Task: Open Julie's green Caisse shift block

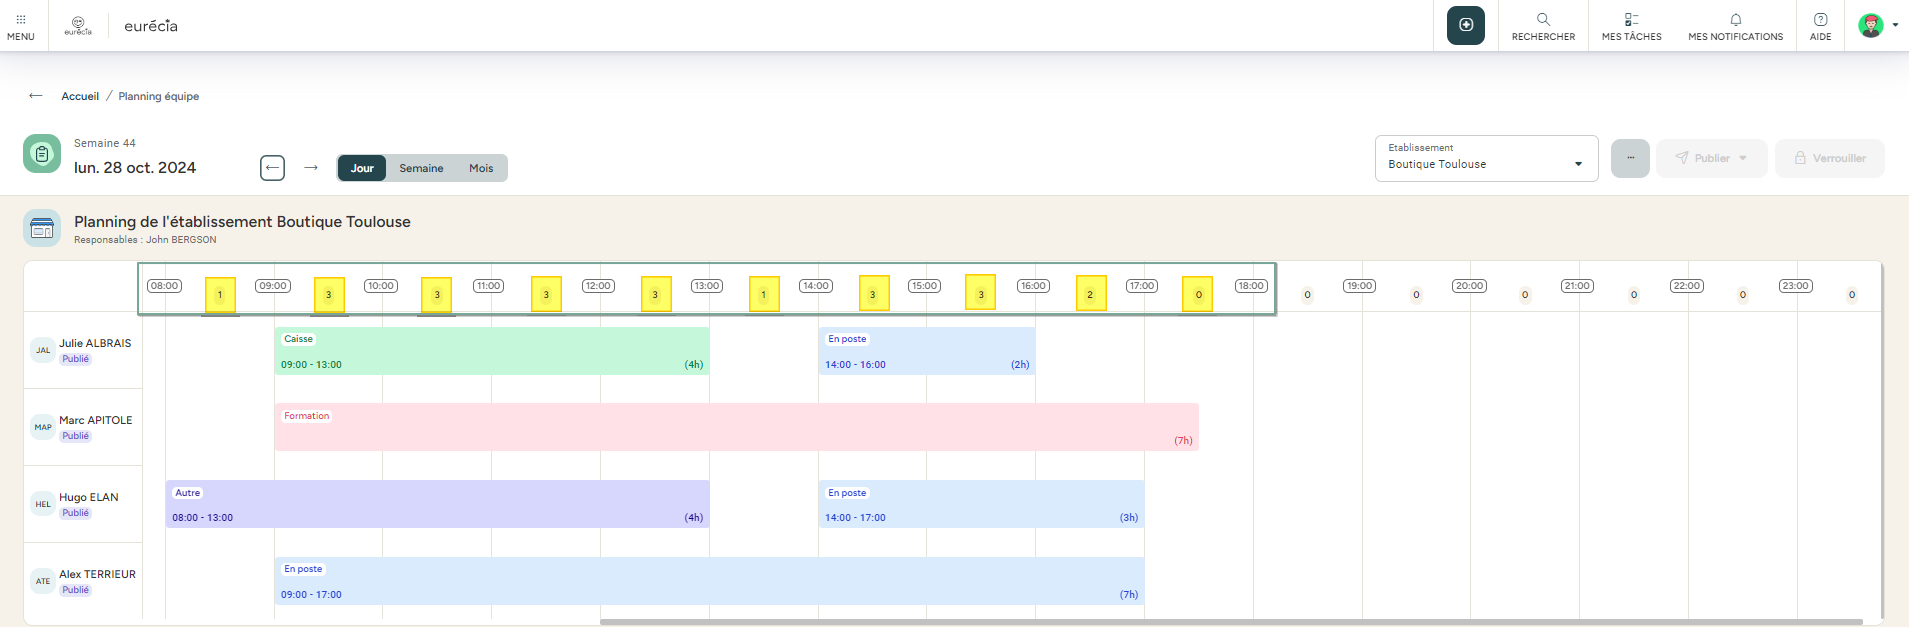Action: [492, 351]
